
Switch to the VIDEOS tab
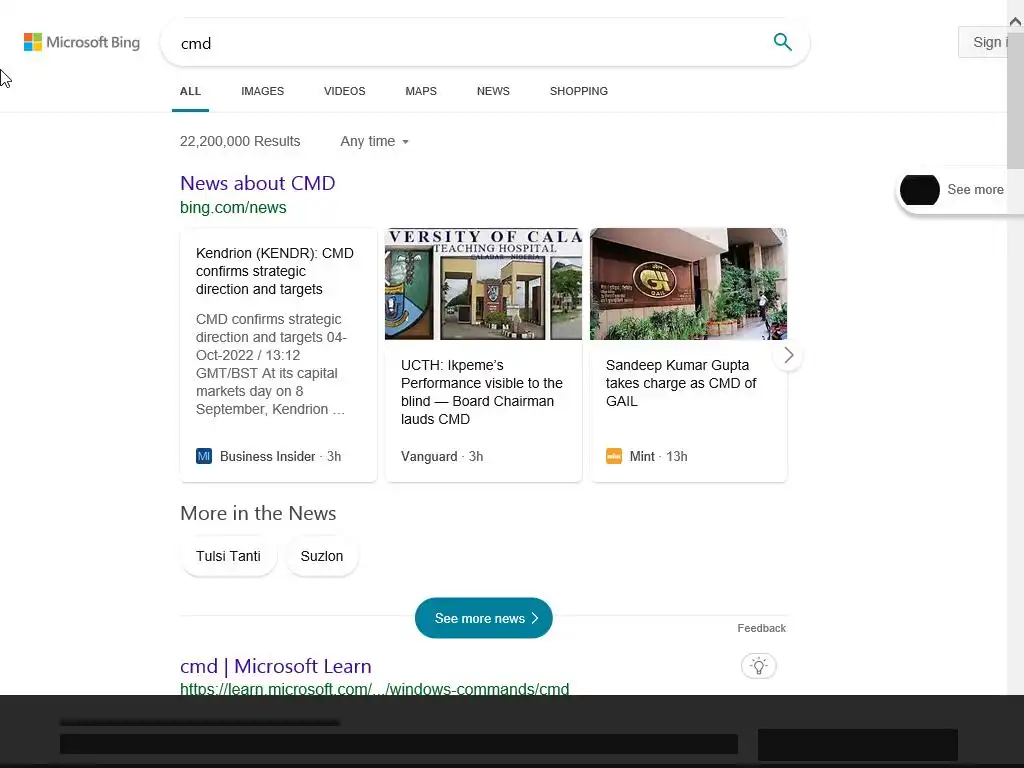[x=345, y=91]
